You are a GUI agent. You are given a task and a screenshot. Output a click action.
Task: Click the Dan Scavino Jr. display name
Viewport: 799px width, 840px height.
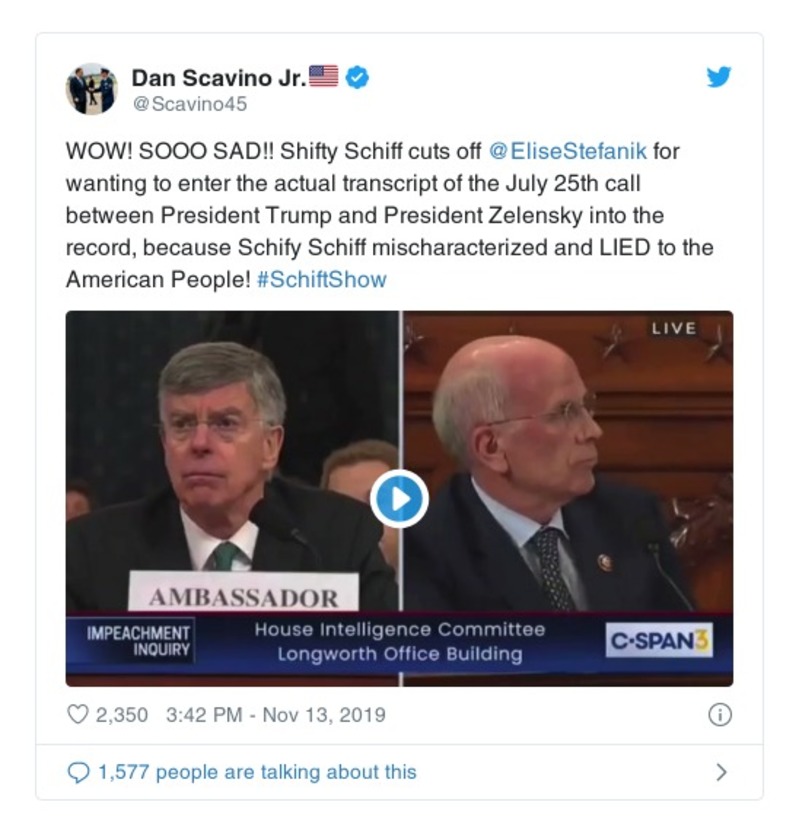(x=219, y=78)
